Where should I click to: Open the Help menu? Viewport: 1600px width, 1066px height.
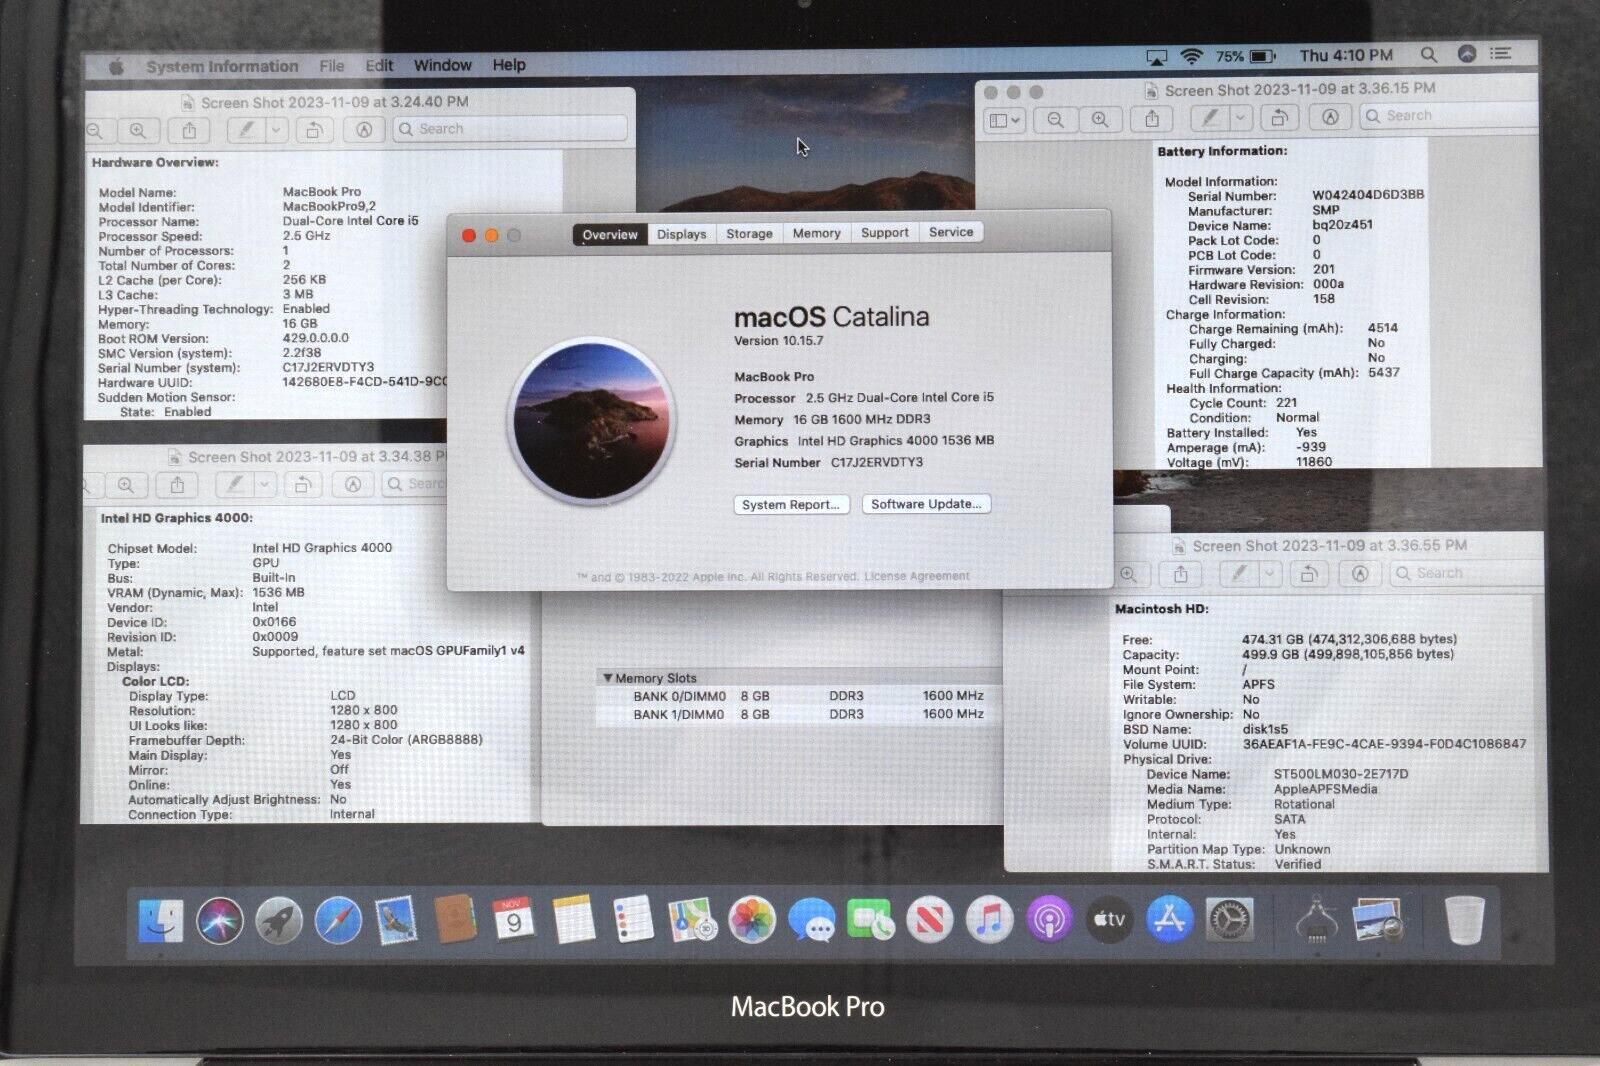508,65
